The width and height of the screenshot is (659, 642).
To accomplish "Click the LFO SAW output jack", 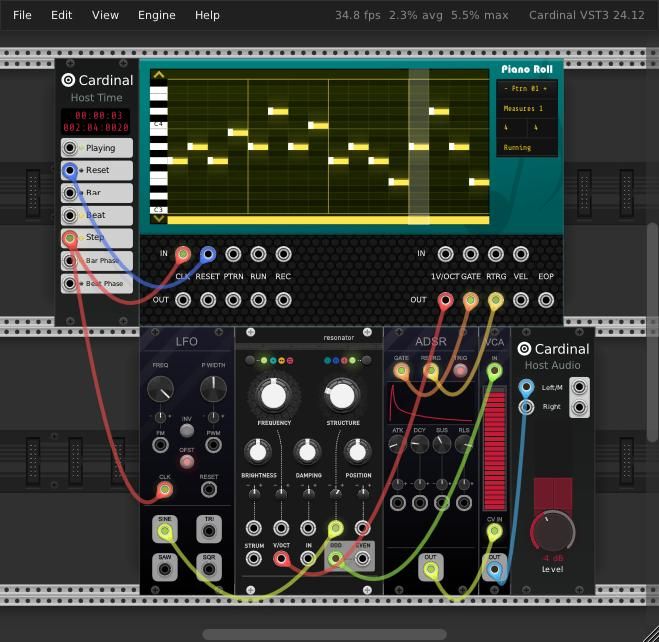I will point(165,569).
